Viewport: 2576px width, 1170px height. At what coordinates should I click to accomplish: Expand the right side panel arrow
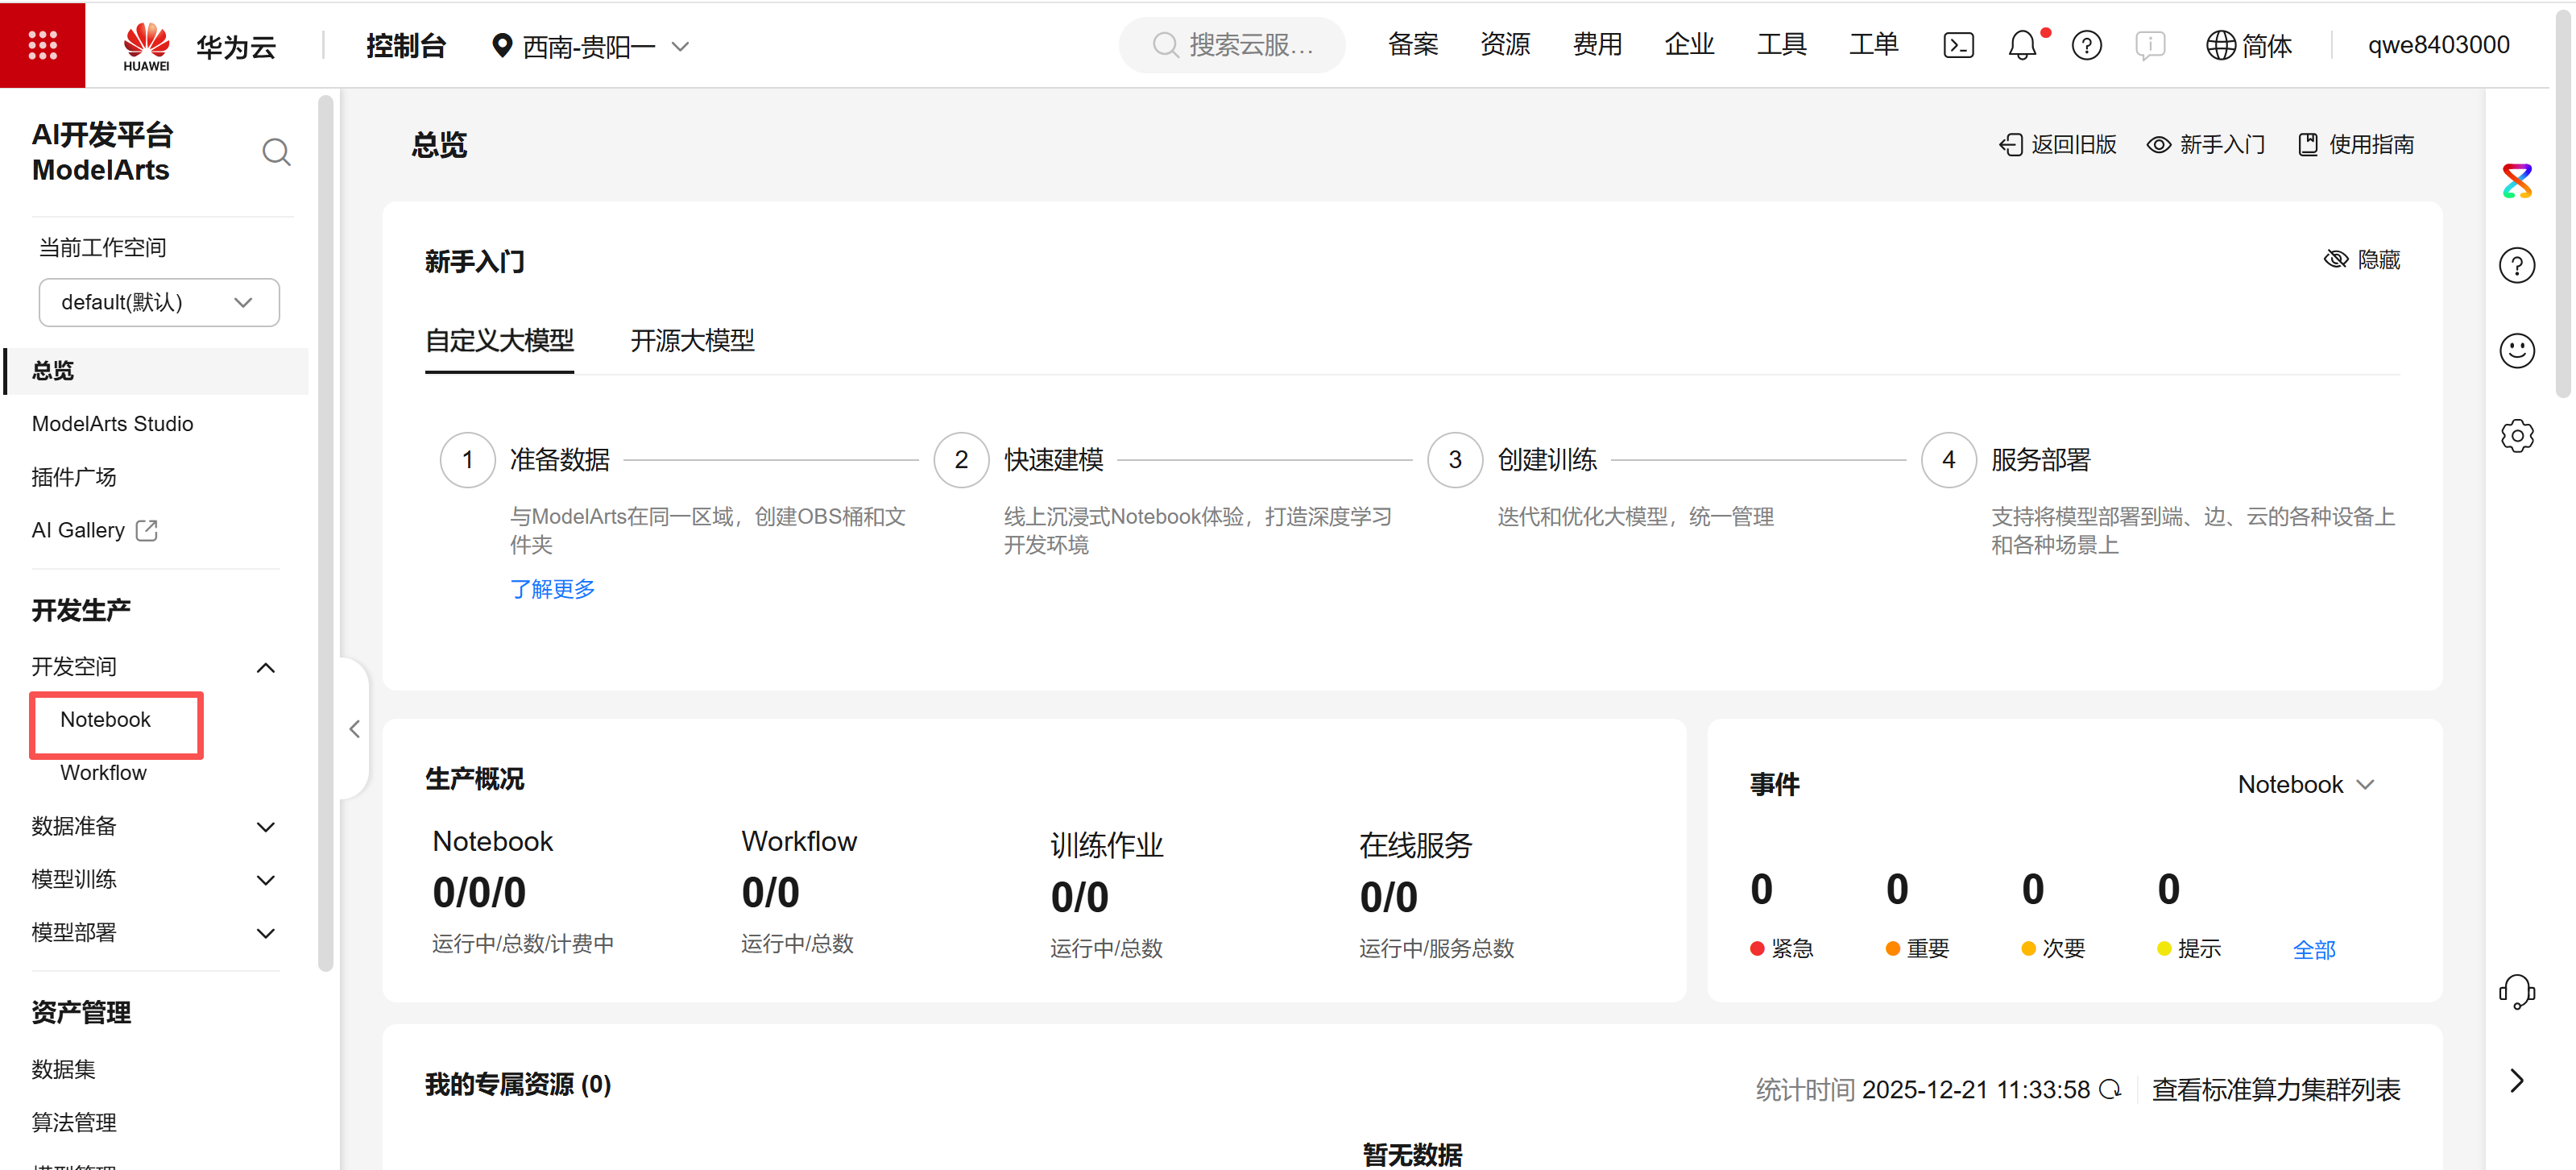tap(2516, 1080)
